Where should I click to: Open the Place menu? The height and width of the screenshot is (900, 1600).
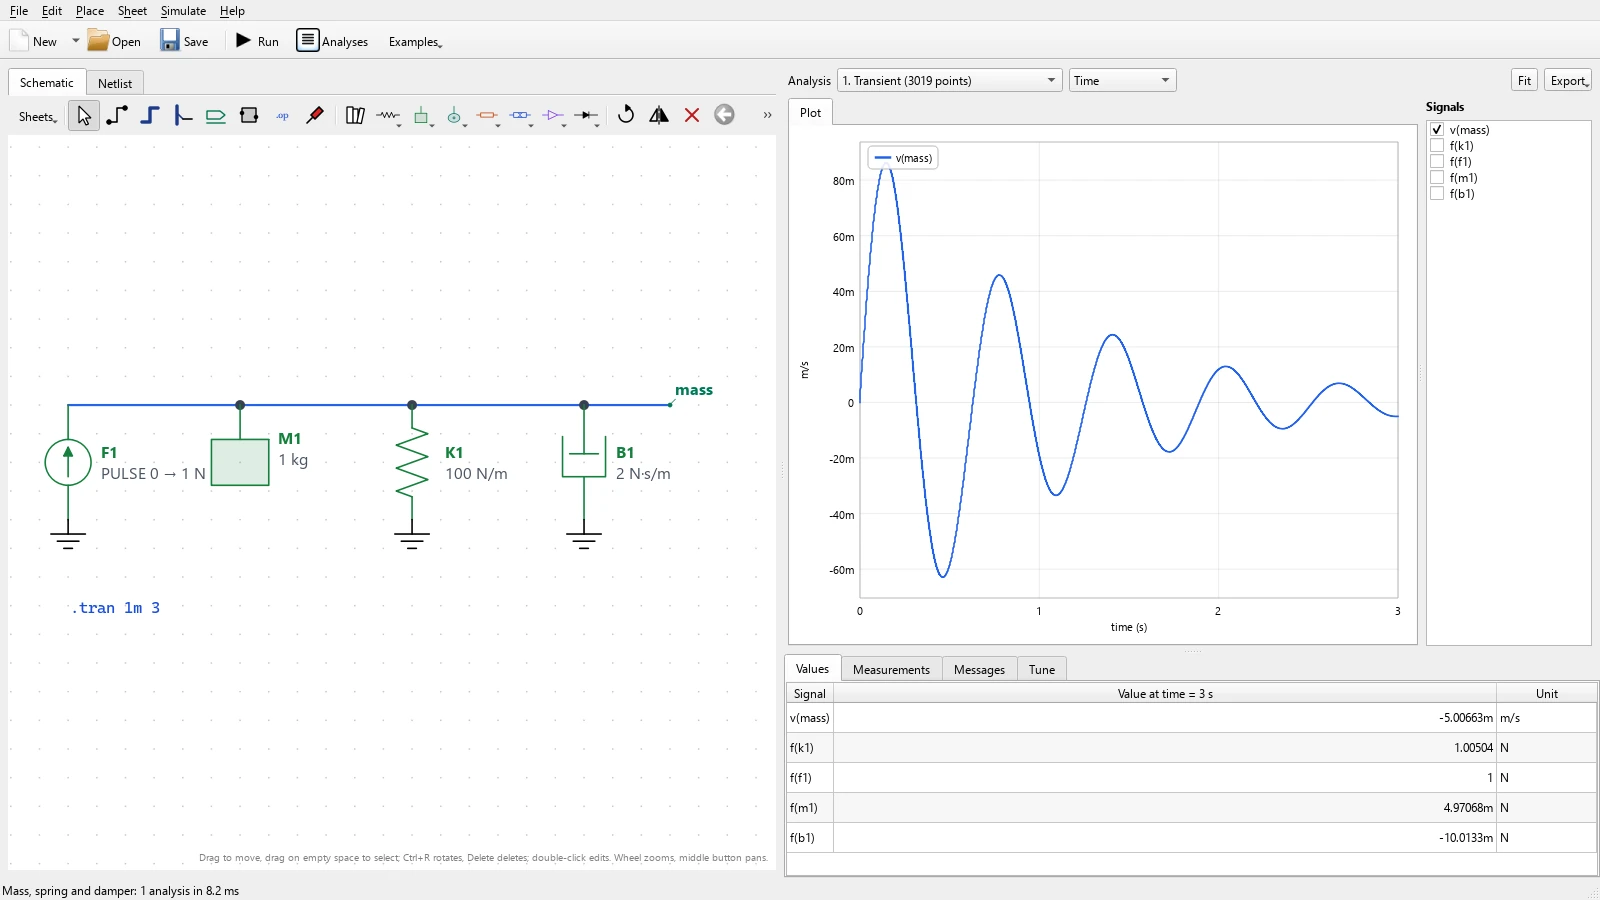(90, 11)
